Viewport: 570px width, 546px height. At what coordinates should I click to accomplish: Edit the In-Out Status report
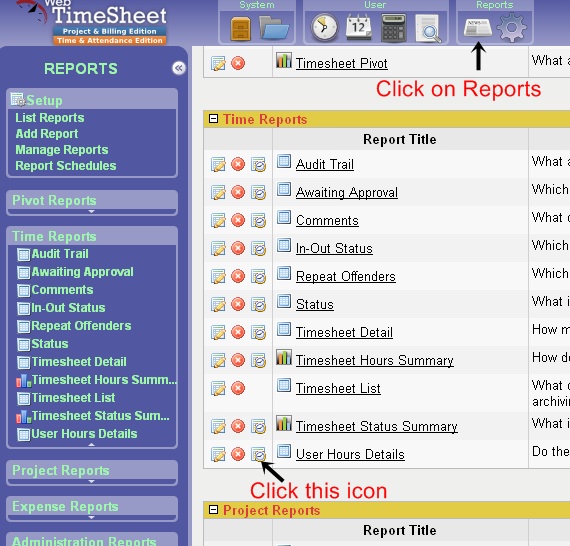pos(218,248)
